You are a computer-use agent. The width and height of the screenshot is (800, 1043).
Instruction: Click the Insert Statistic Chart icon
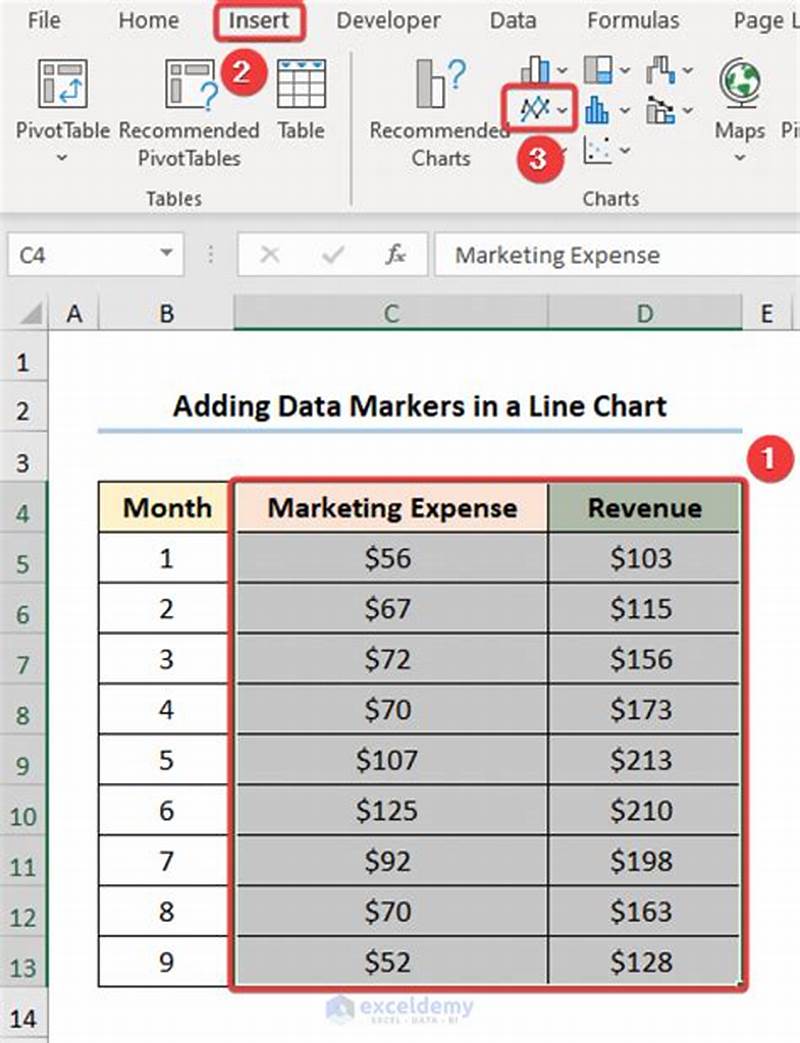coord(597,108)
